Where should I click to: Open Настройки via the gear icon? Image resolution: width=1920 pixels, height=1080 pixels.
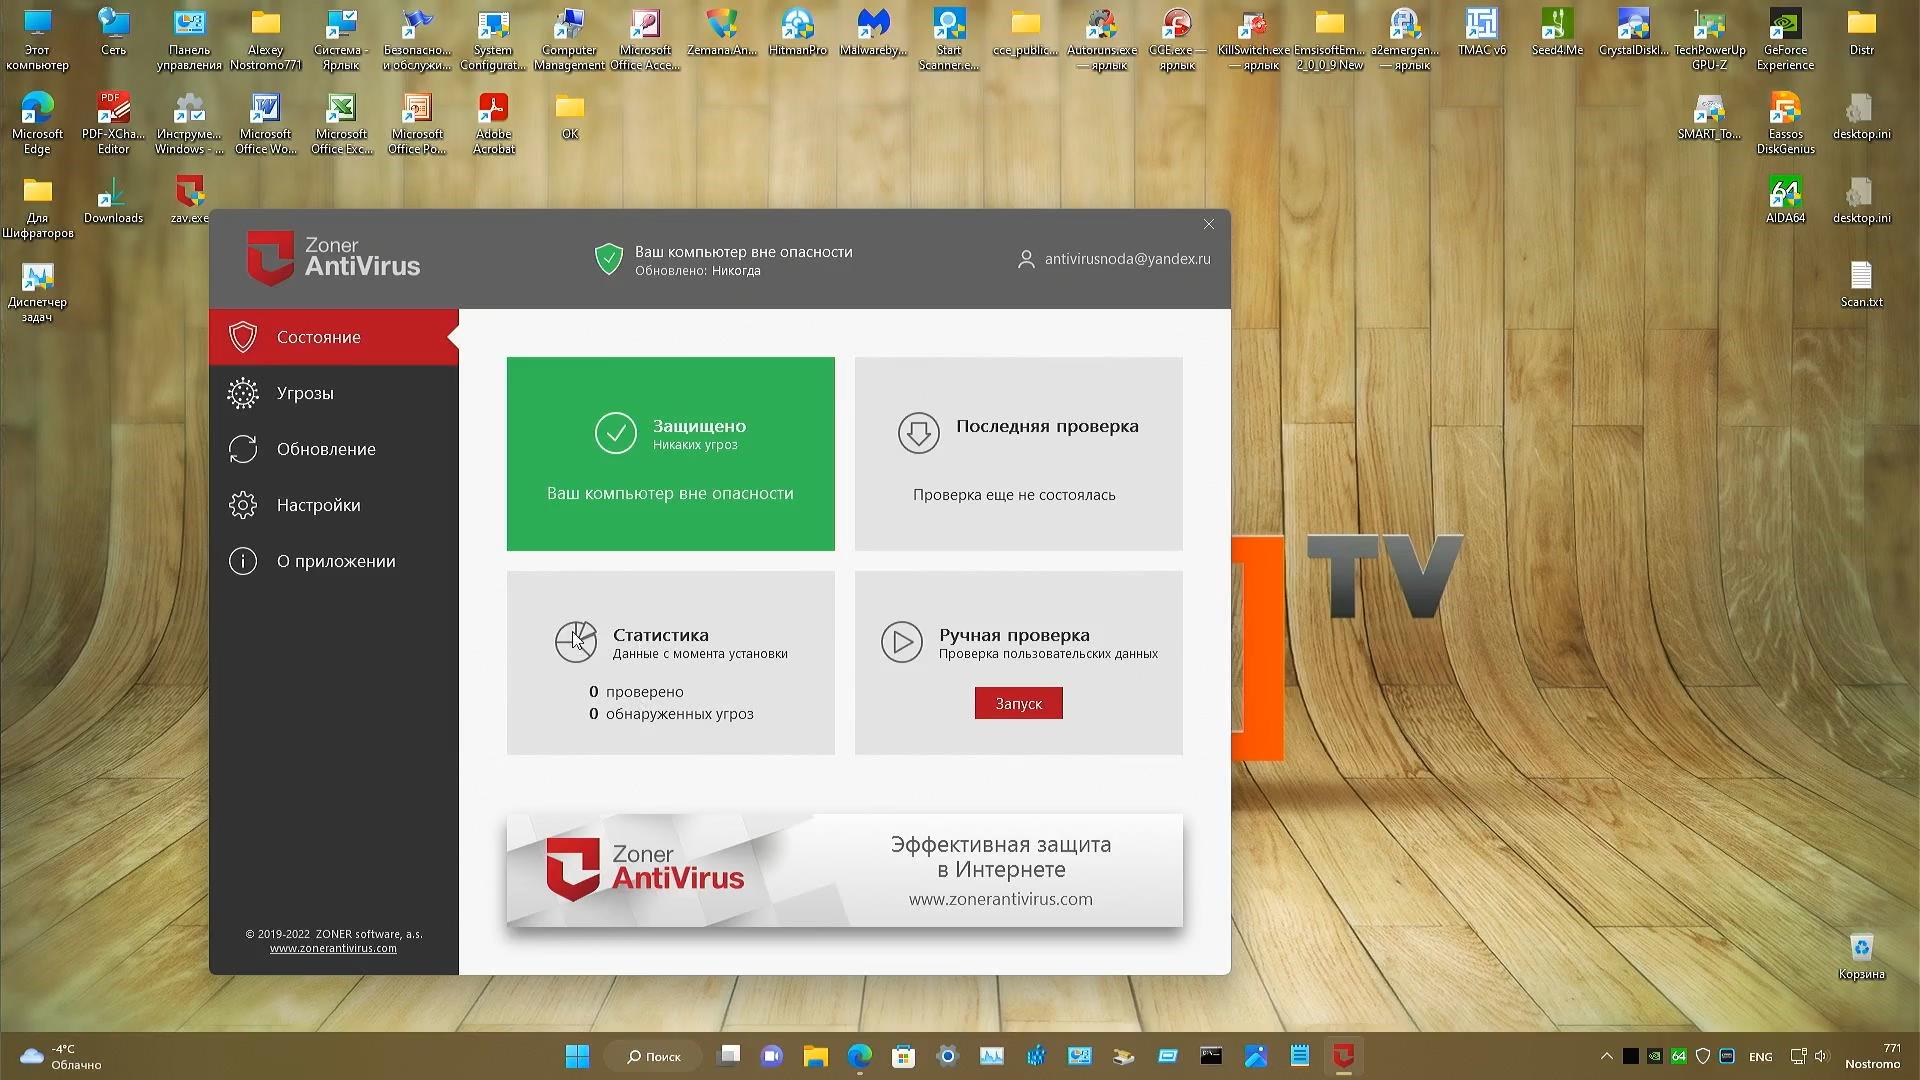(242, 505)
